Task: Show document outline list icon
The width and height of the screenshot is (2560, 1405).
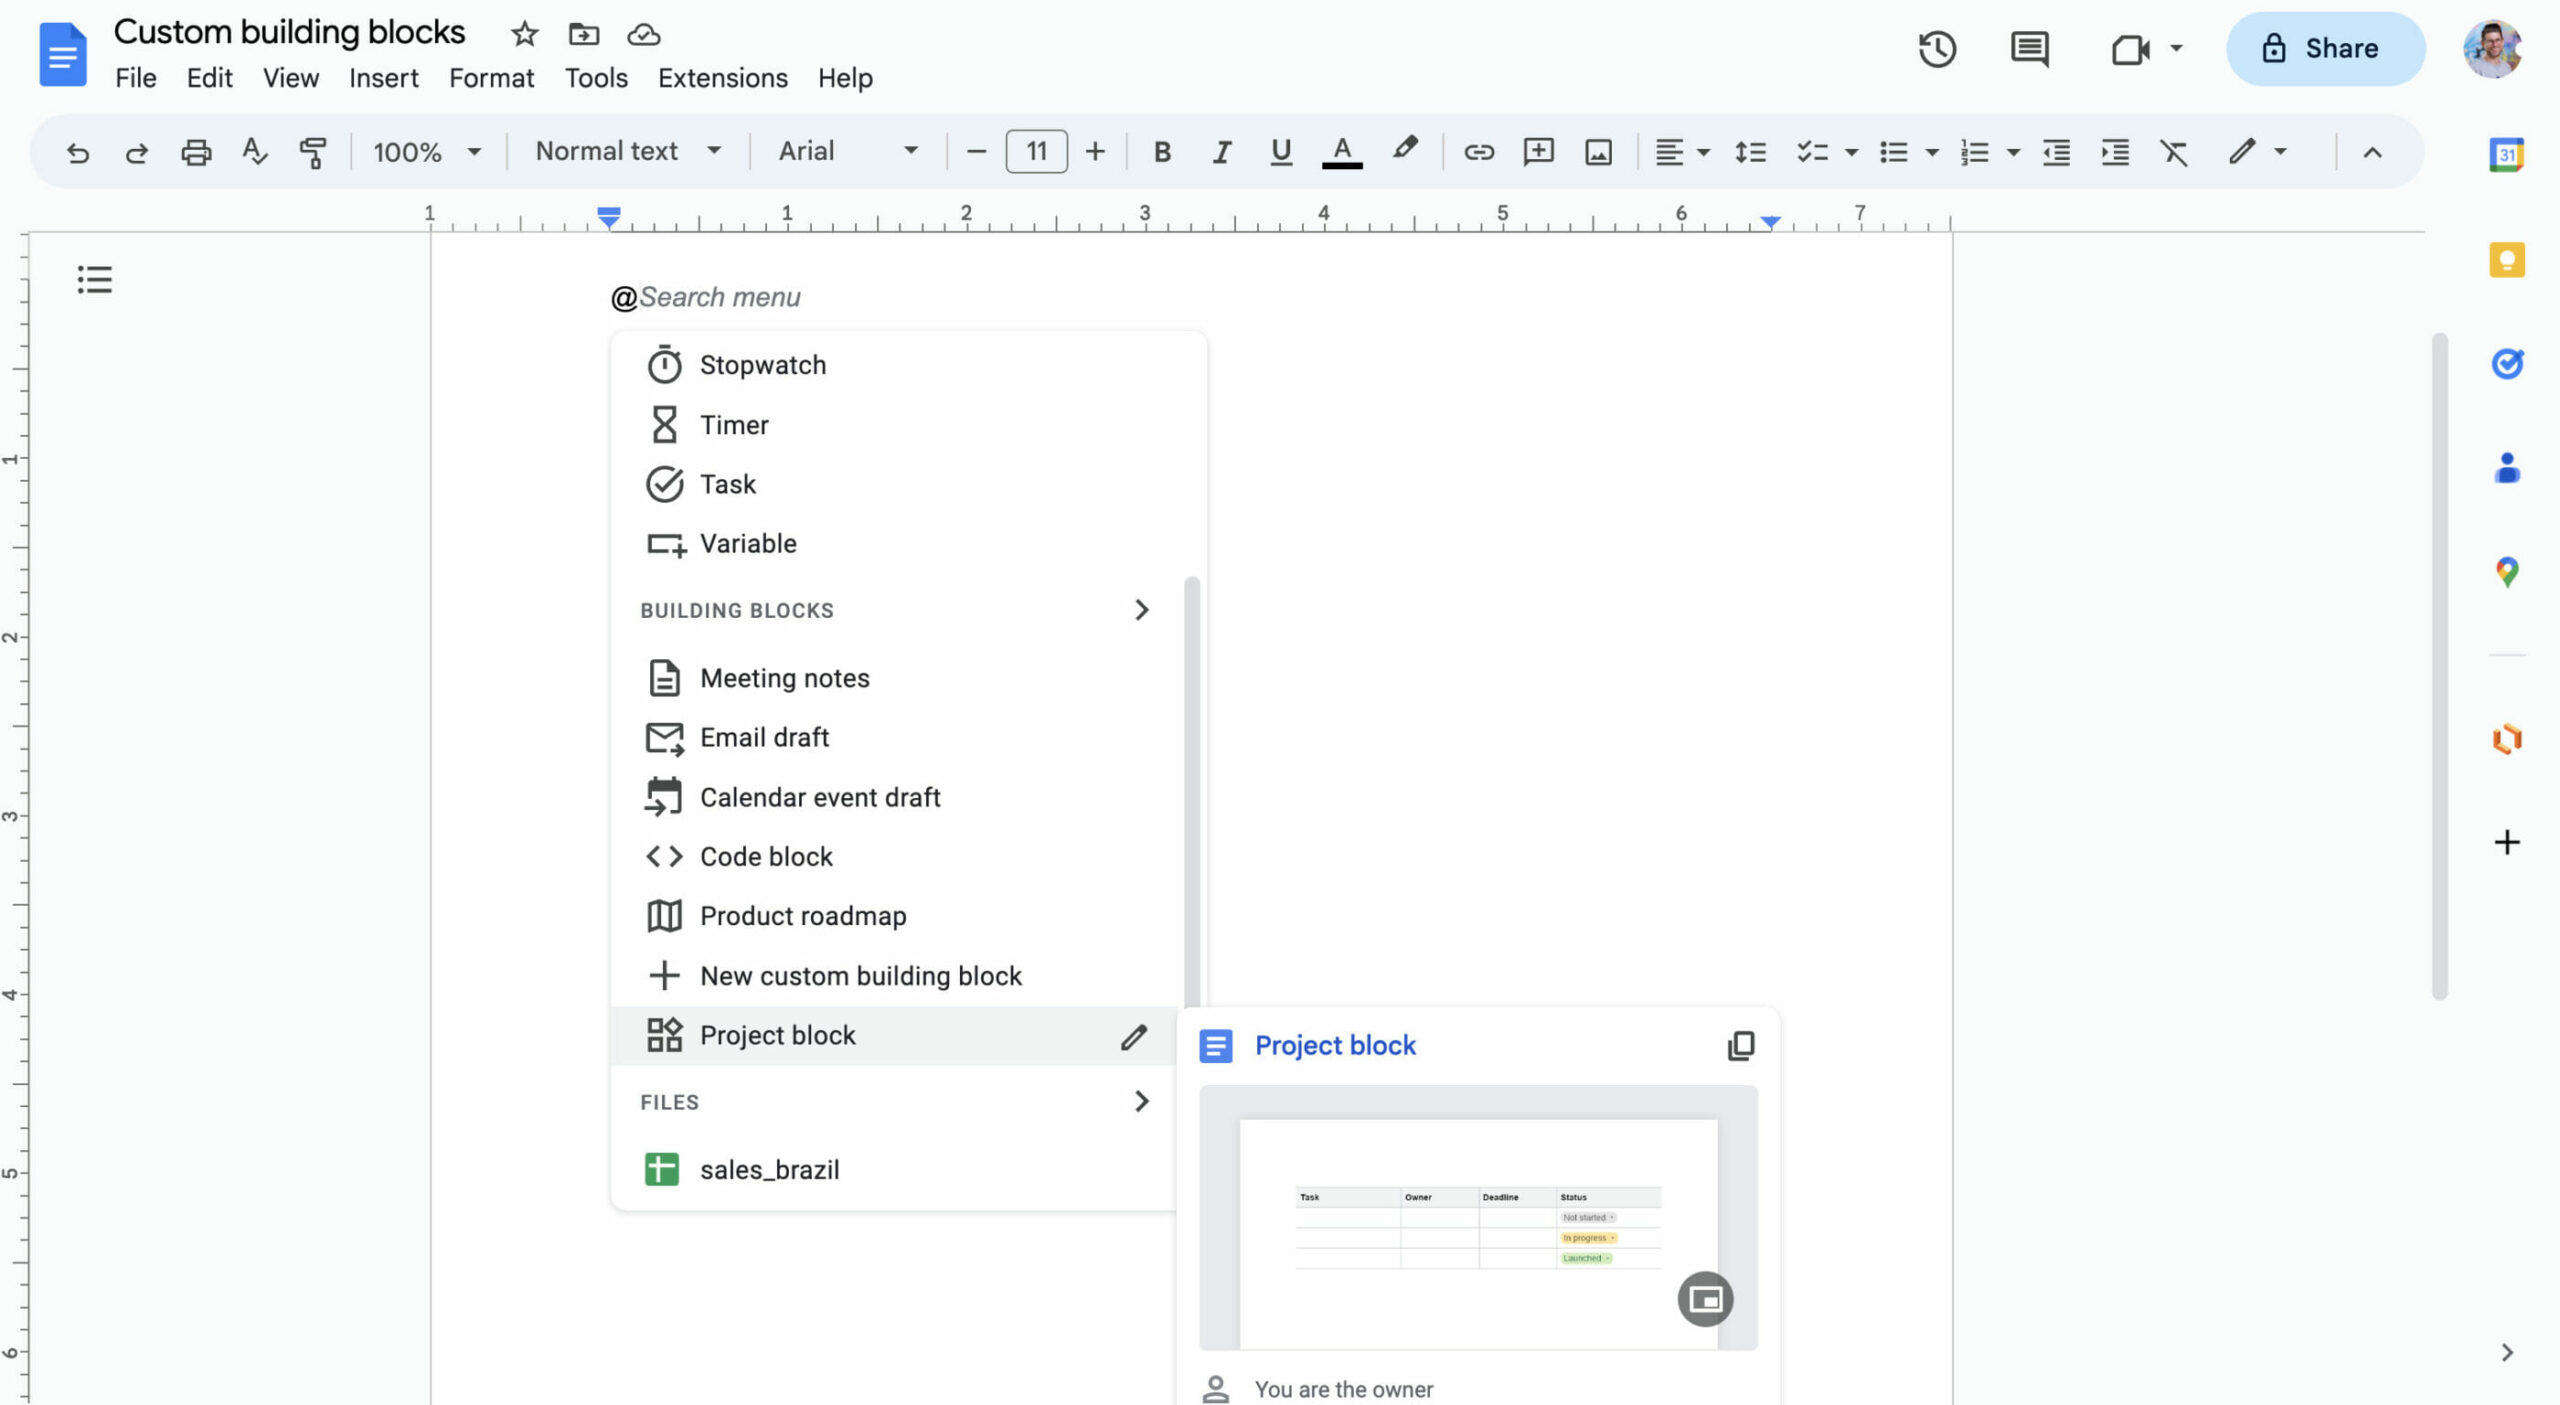Action: 95,279
